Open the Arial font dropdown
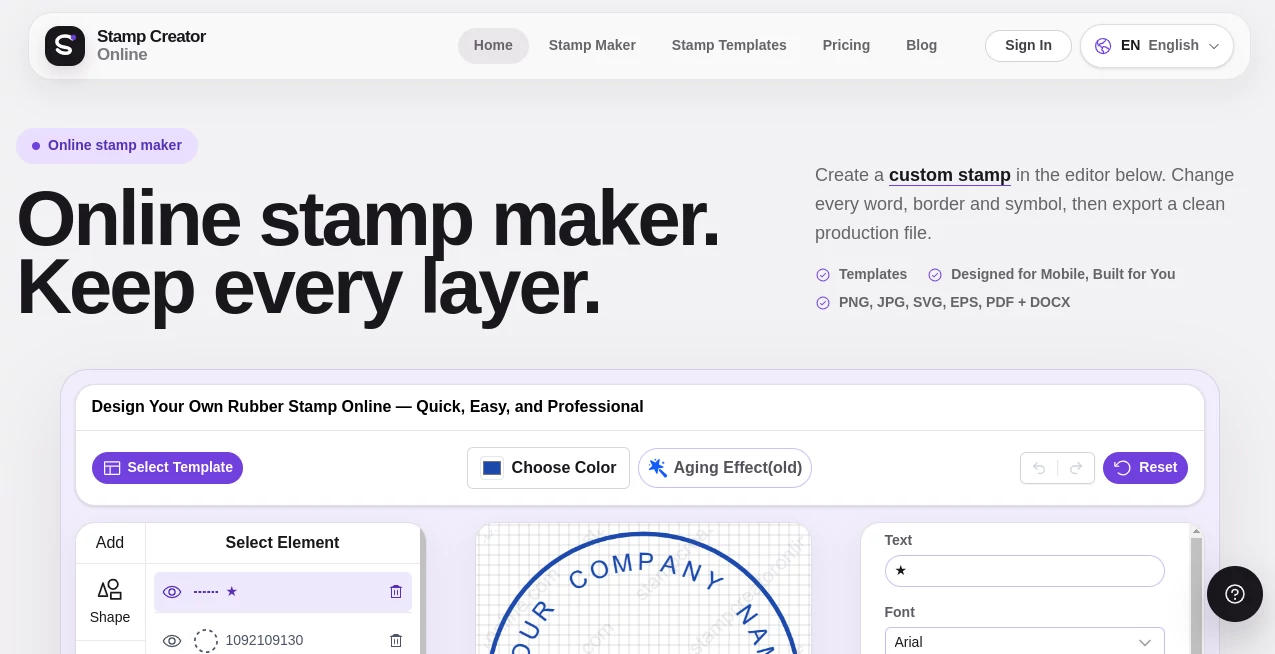1275x654 pixels. point(1025,641)
